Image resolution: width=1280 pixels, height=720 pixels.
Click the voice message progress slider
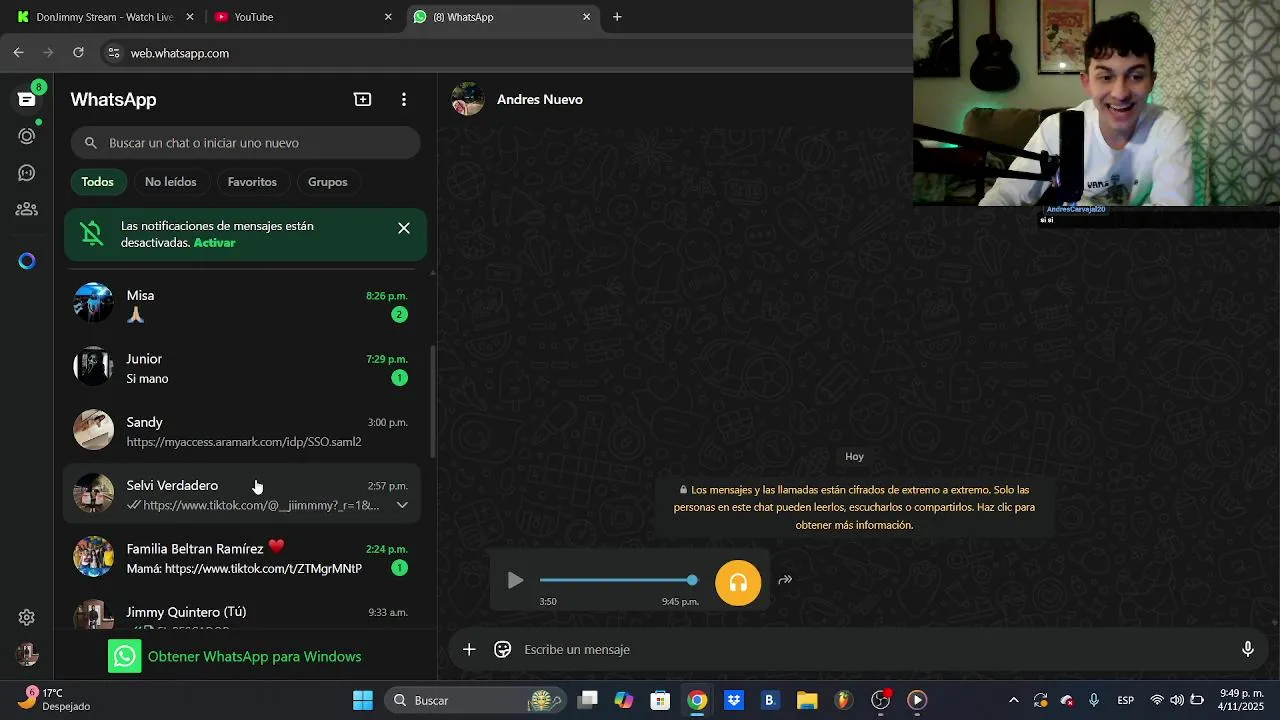click(x=618, y=580)
